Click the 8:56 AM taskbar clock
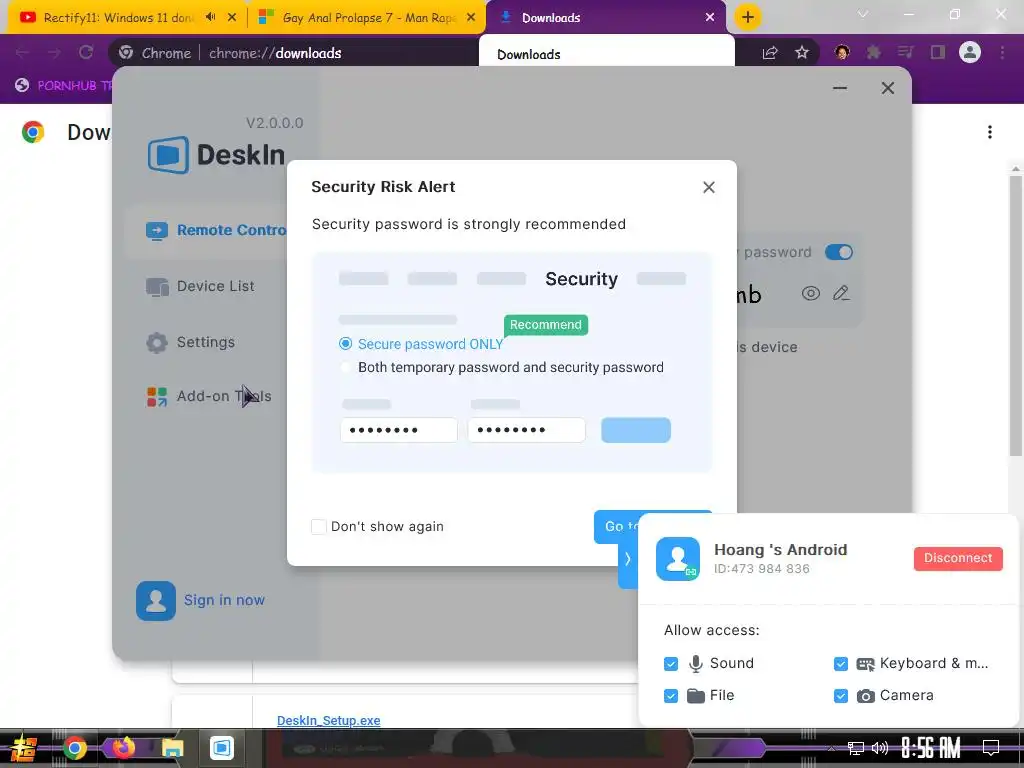 tap(931, 748)
